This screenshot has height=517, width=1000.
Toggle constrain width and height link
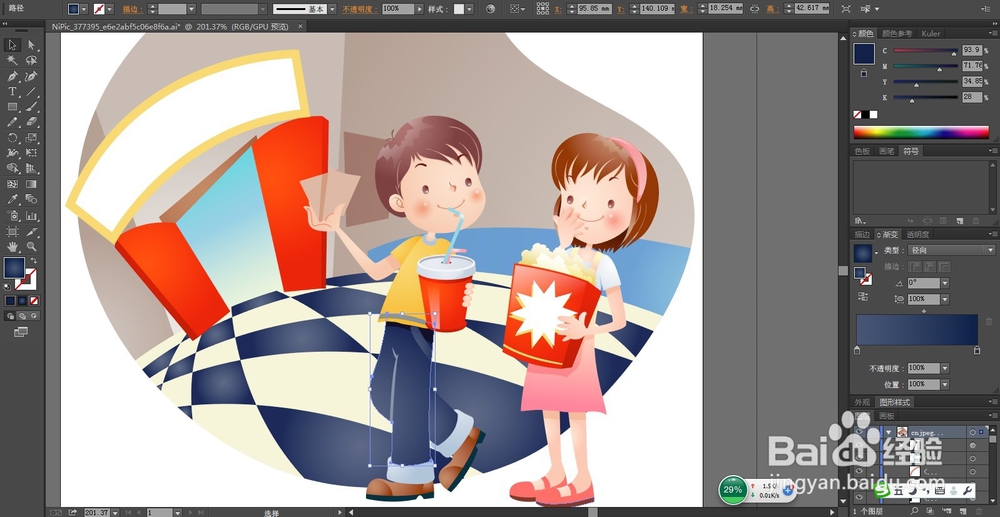[754, 9]
